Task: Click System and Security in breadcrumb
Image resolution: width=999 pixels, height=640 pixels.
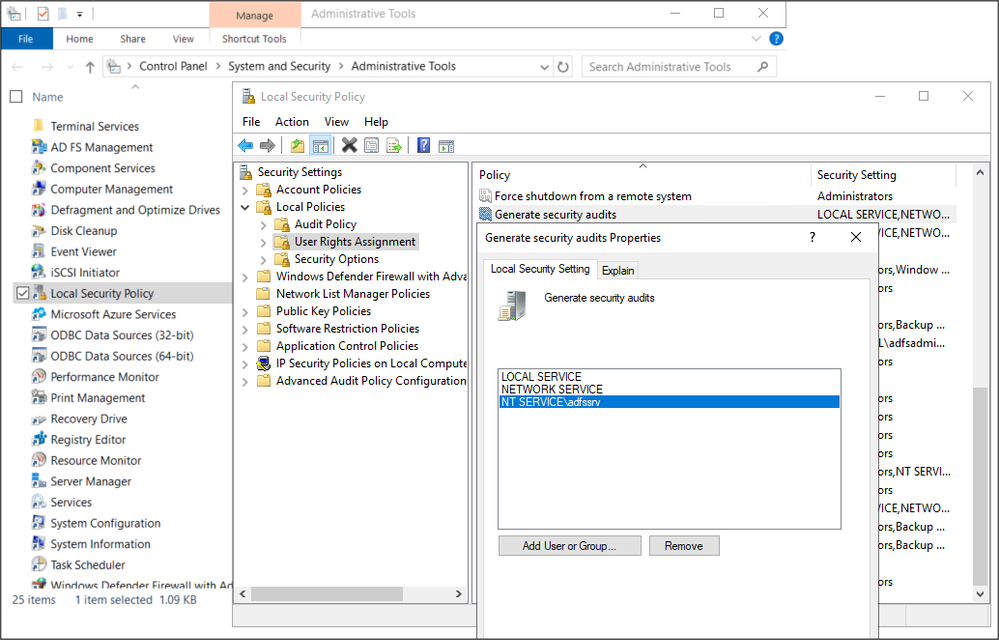Action: click(279, 66)
